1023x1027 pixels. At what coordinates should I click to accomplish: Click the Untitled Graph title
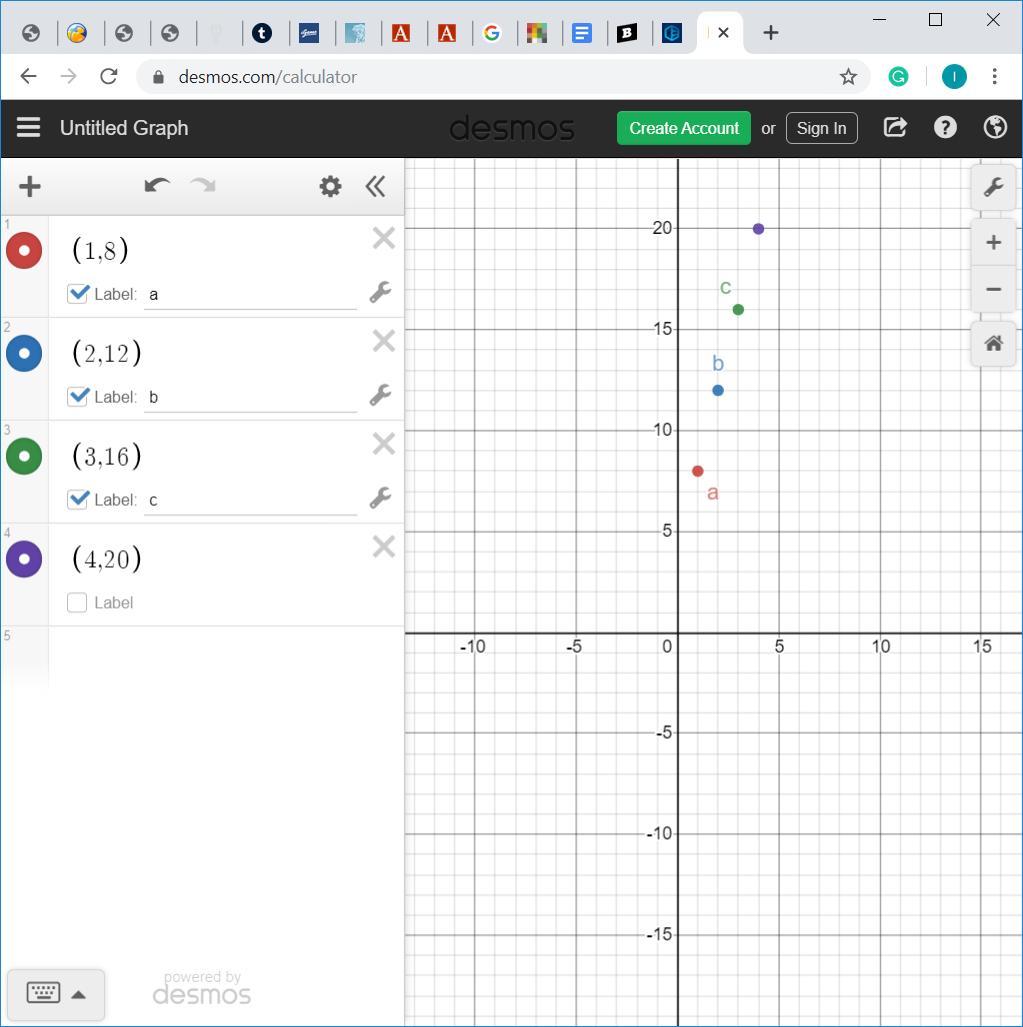[124, 128]
